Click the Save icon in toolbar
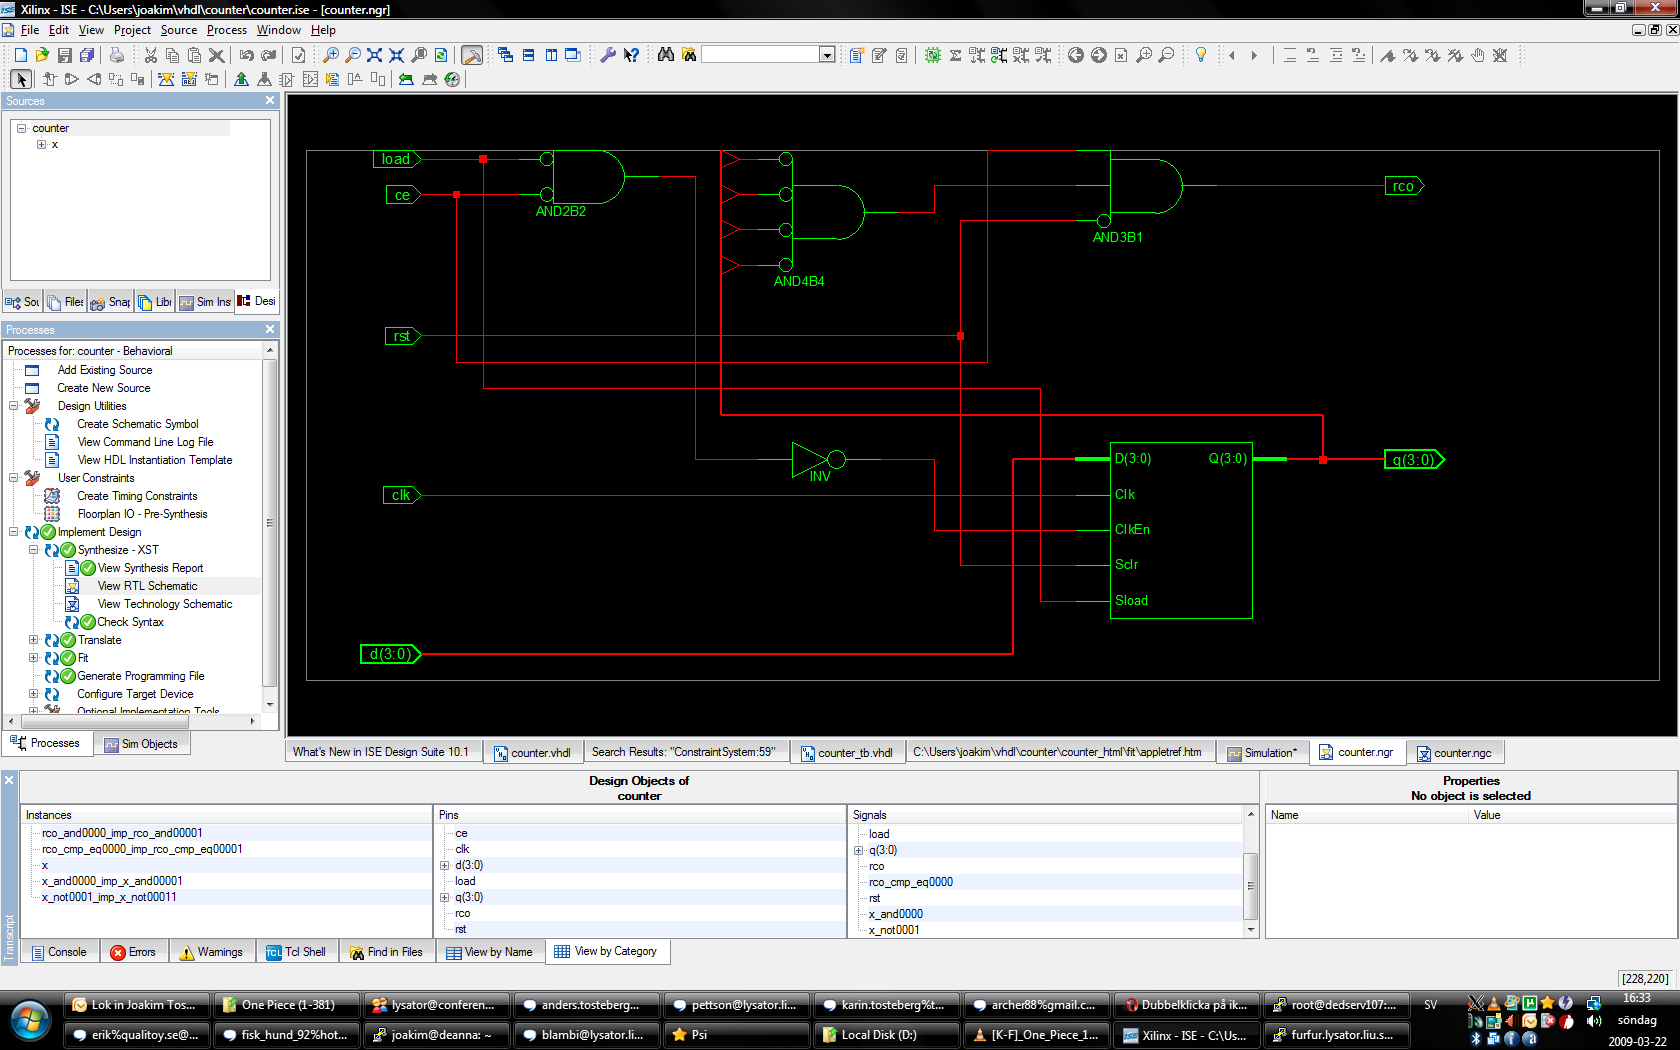This screenshot has height=1050, width=1680. pos(65,55)
